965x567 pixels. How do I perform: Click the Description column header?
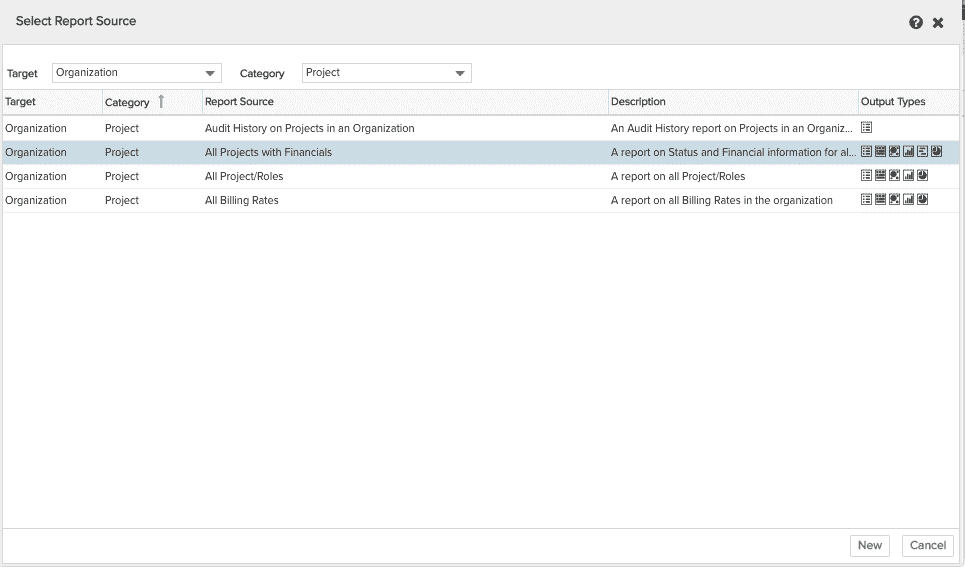tap(638, 102)
